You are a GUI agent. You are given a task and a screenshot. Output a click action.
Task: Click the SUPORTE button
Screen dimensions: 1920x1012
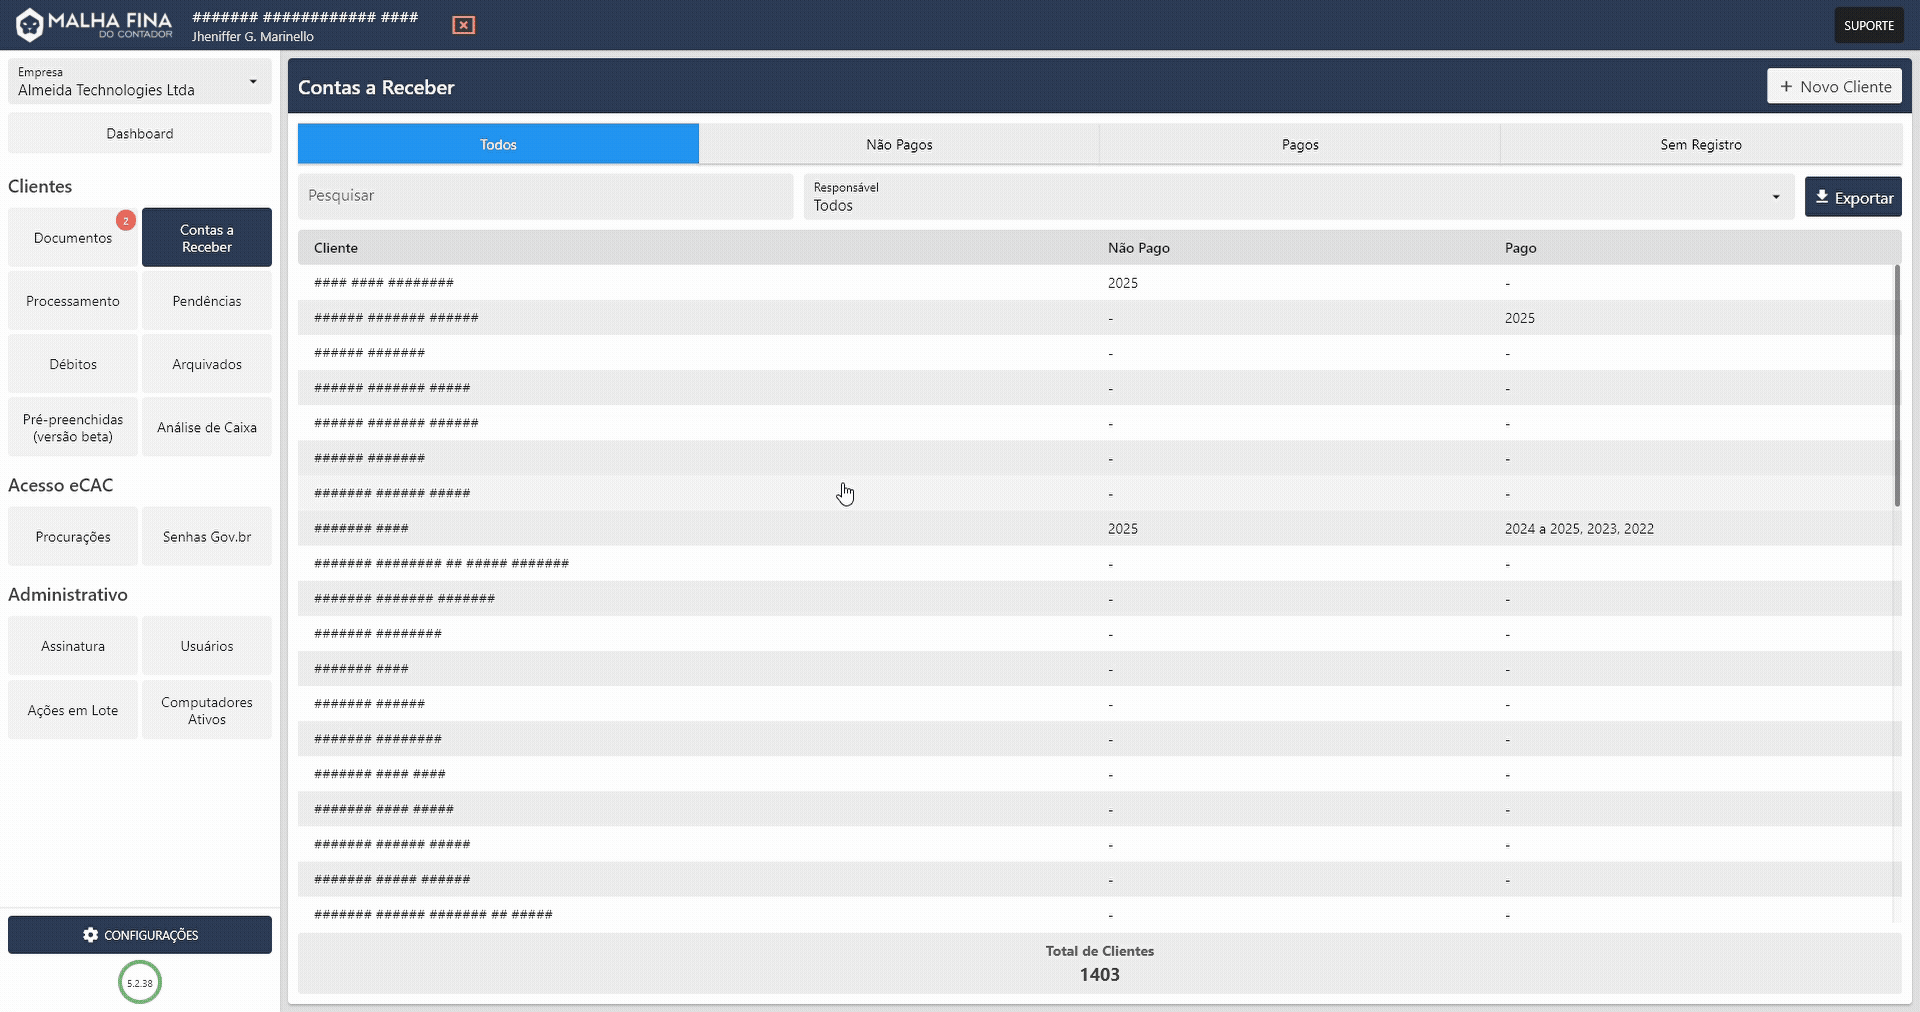coord(1868,24)
